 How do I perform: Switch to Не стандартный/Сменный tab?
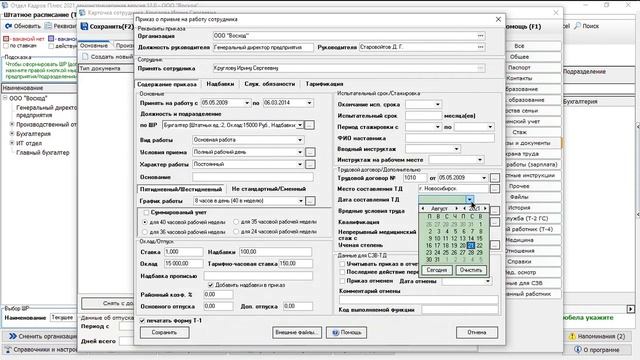point(269,189)
